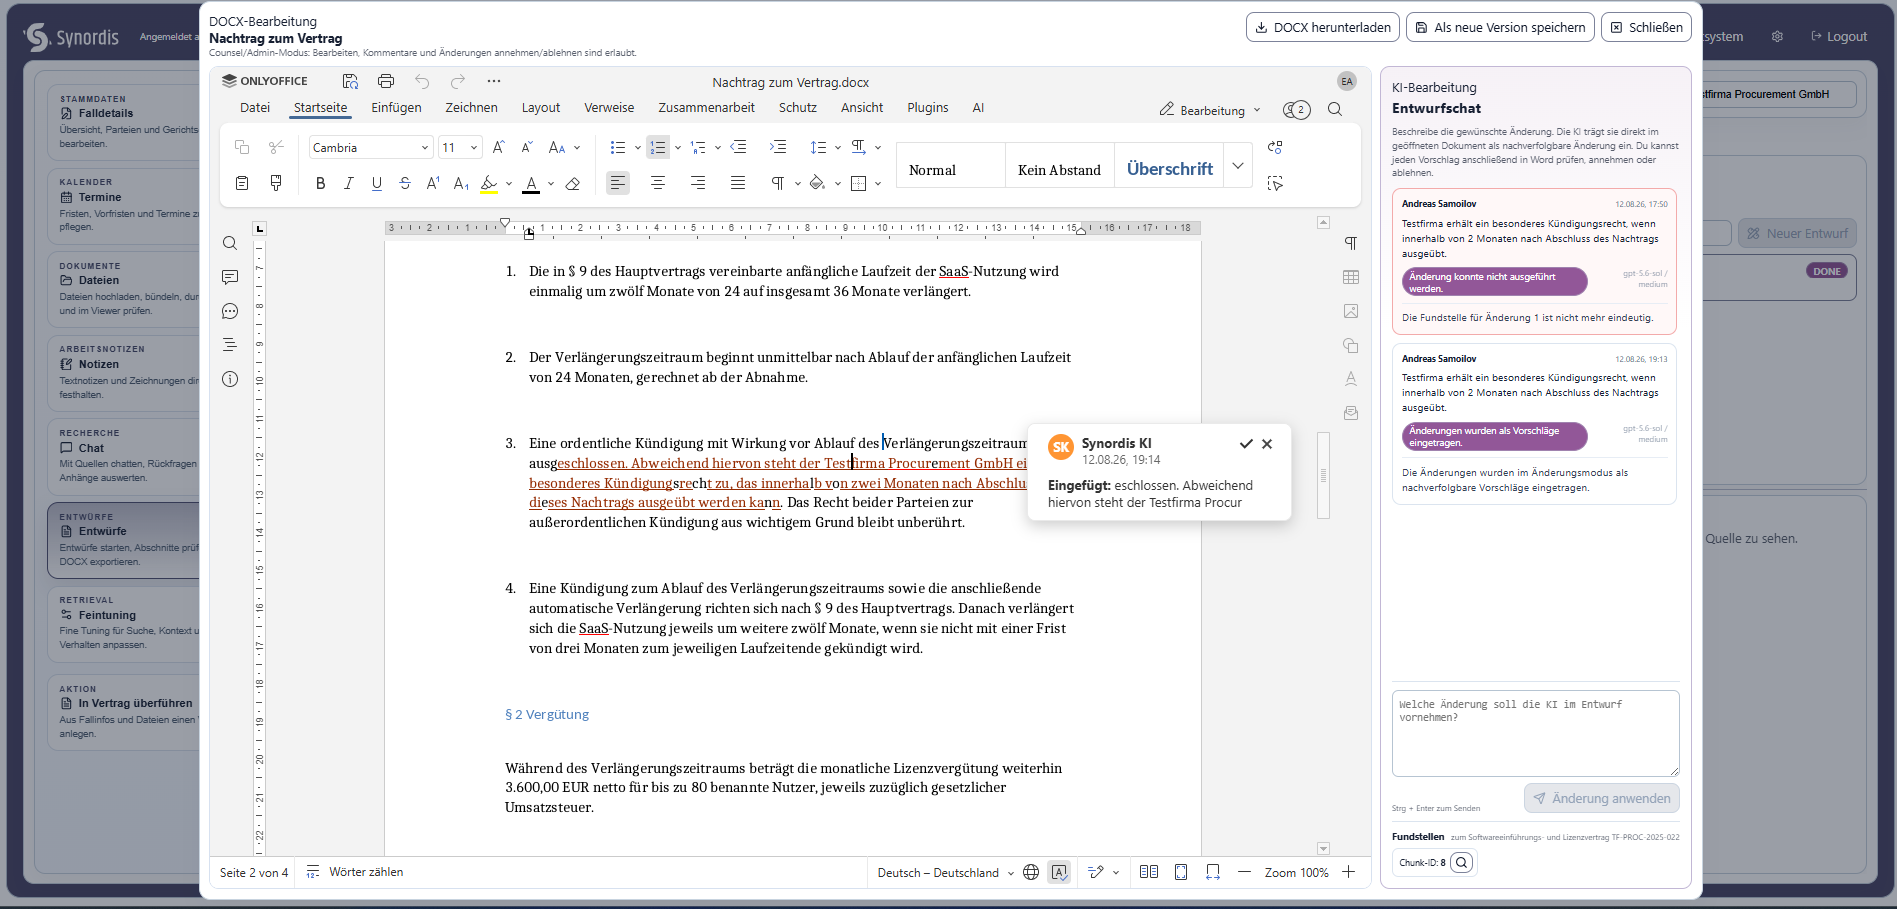Image resolution: width=1897 pixels, height=909 pixels.
Task: Accept the Synordis KI change checkmark
Action: click(x=1246, y=444)
